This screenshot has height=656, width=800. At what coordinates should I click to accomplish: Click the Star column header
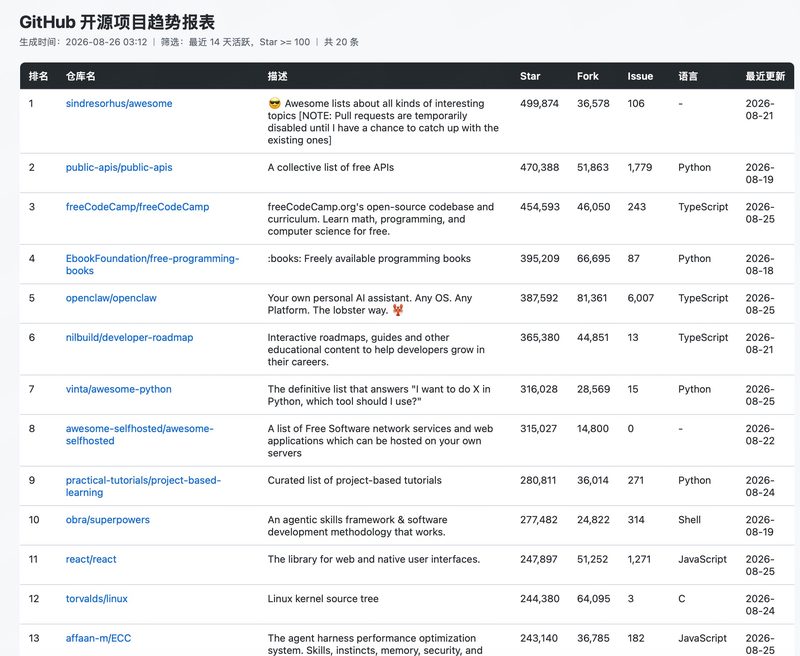click(x=530, y=77)
